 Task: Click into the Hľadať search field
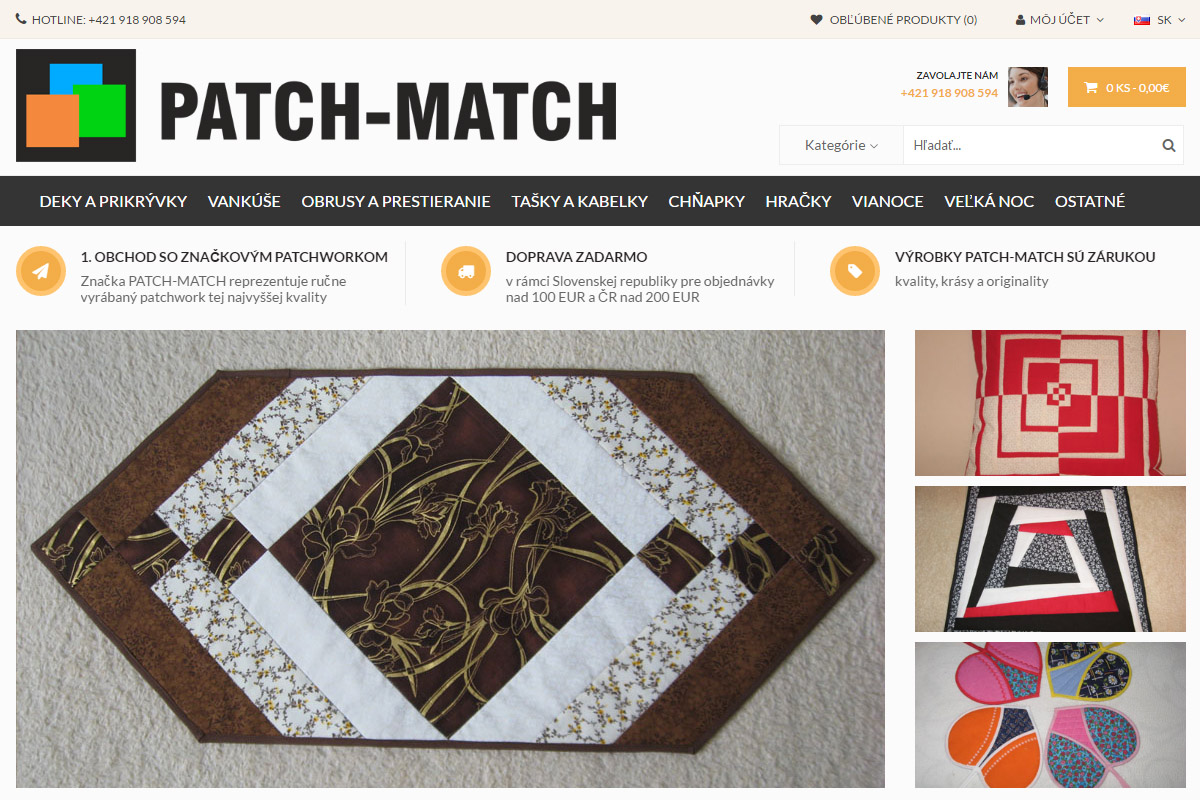point(1032,145)
